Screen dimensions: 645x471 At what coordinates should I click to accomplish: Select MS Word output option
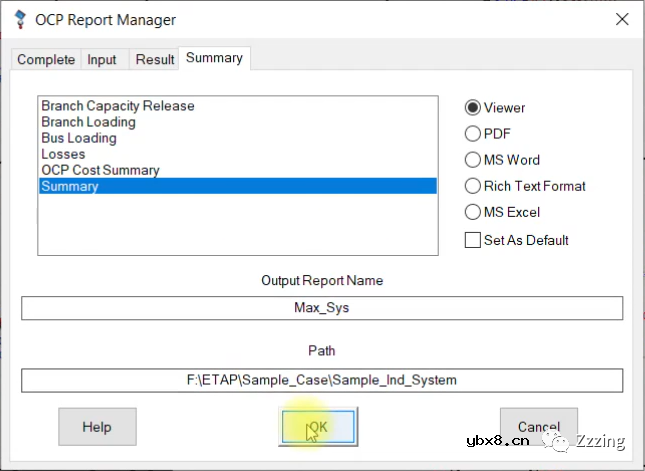pos(473,160)
